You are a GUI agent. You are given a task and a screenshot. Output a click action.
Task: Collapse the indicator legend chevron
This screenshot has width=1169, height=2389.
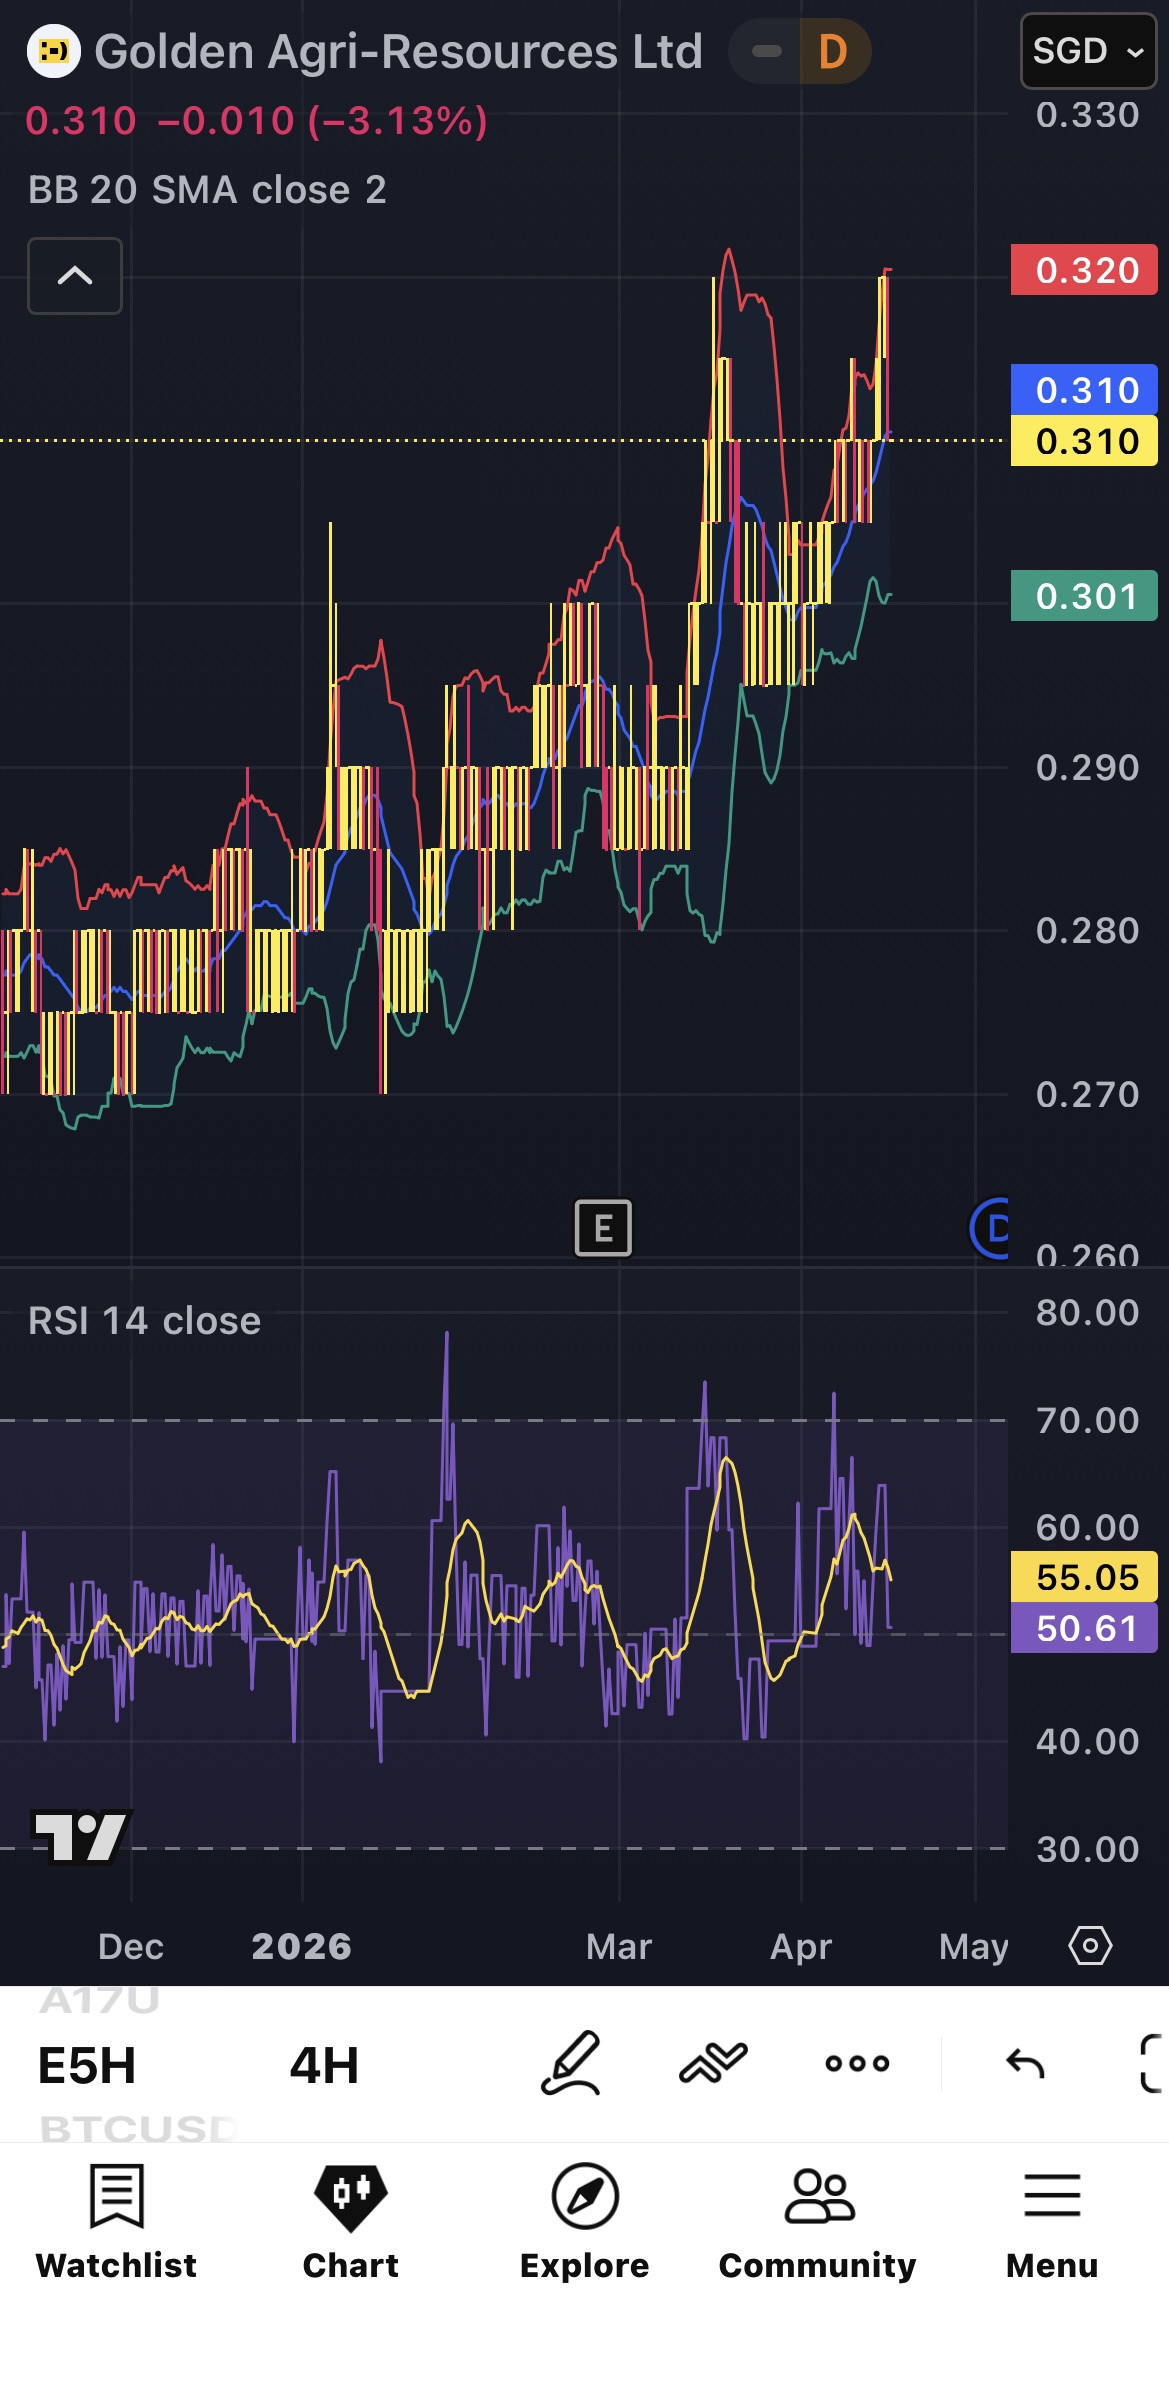coord(75,276)
